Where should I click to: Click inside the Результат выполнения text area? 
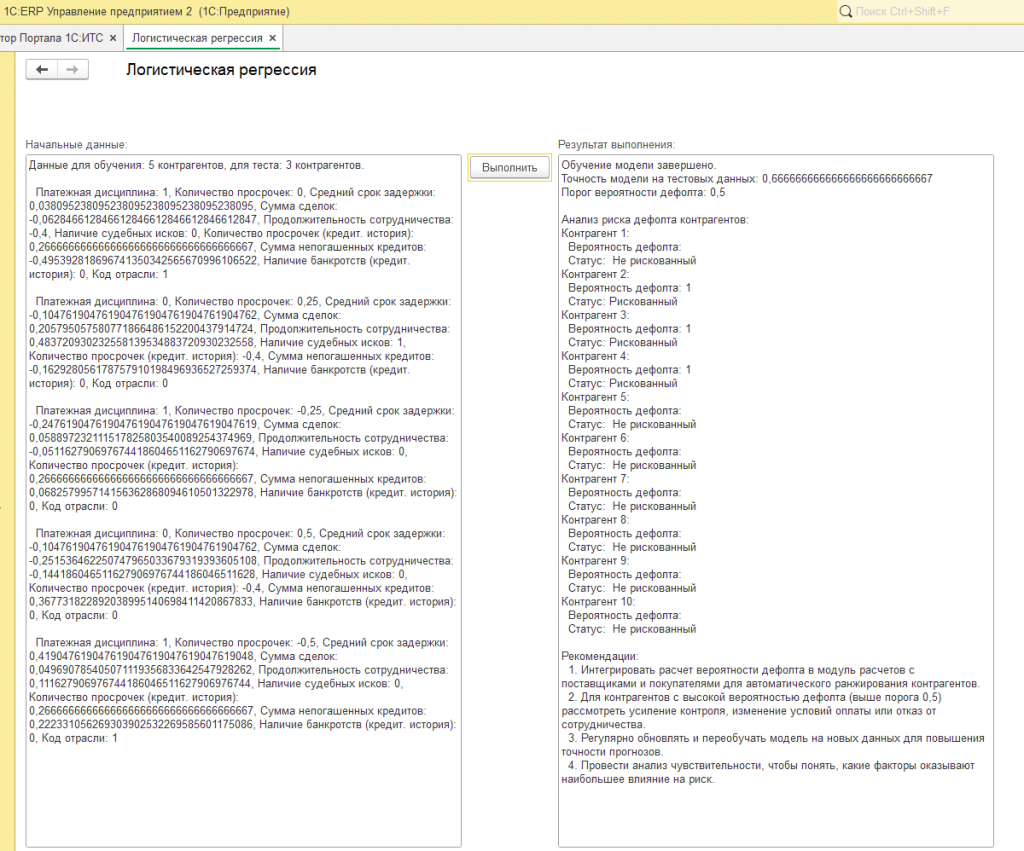click(776, 501)
